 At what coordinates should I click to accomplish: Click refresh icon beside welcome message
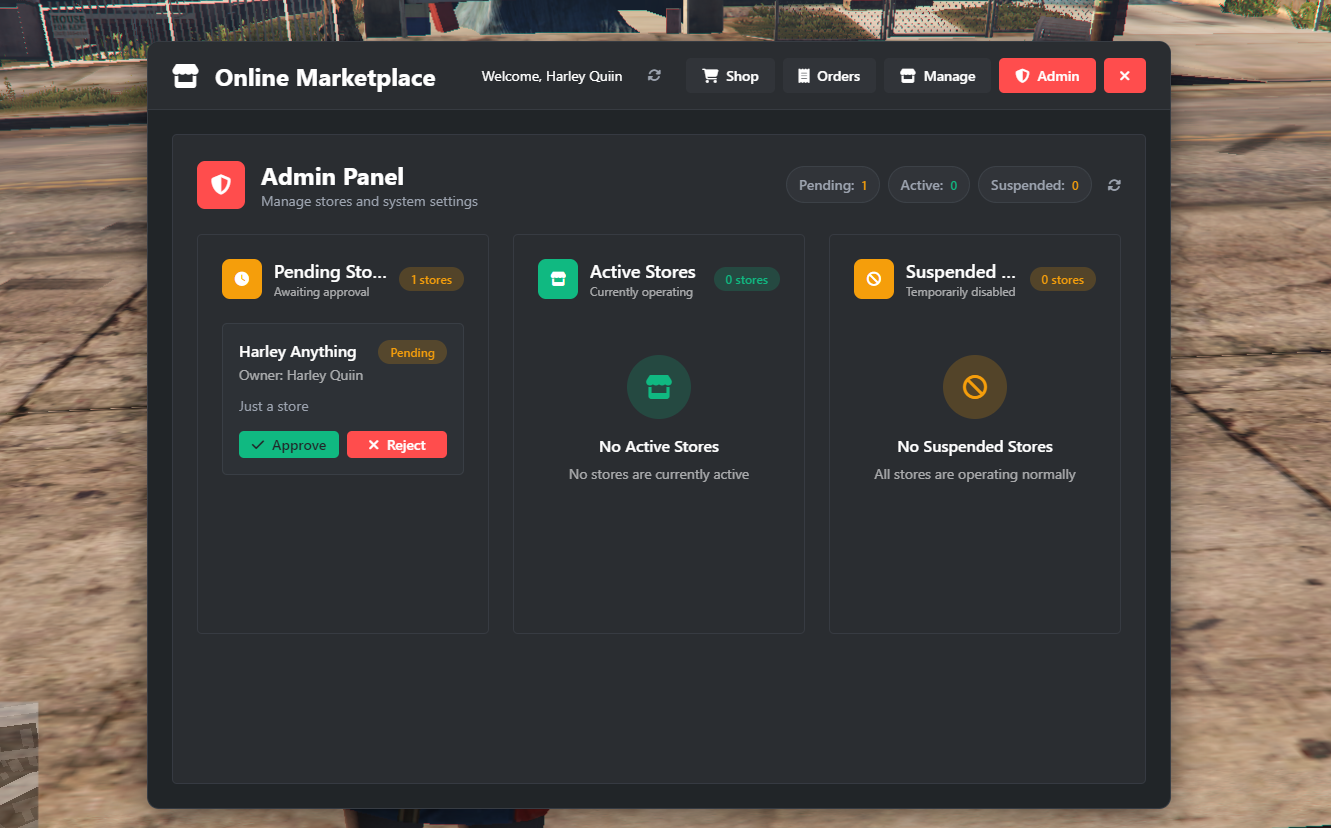click(x=654, y=76)
